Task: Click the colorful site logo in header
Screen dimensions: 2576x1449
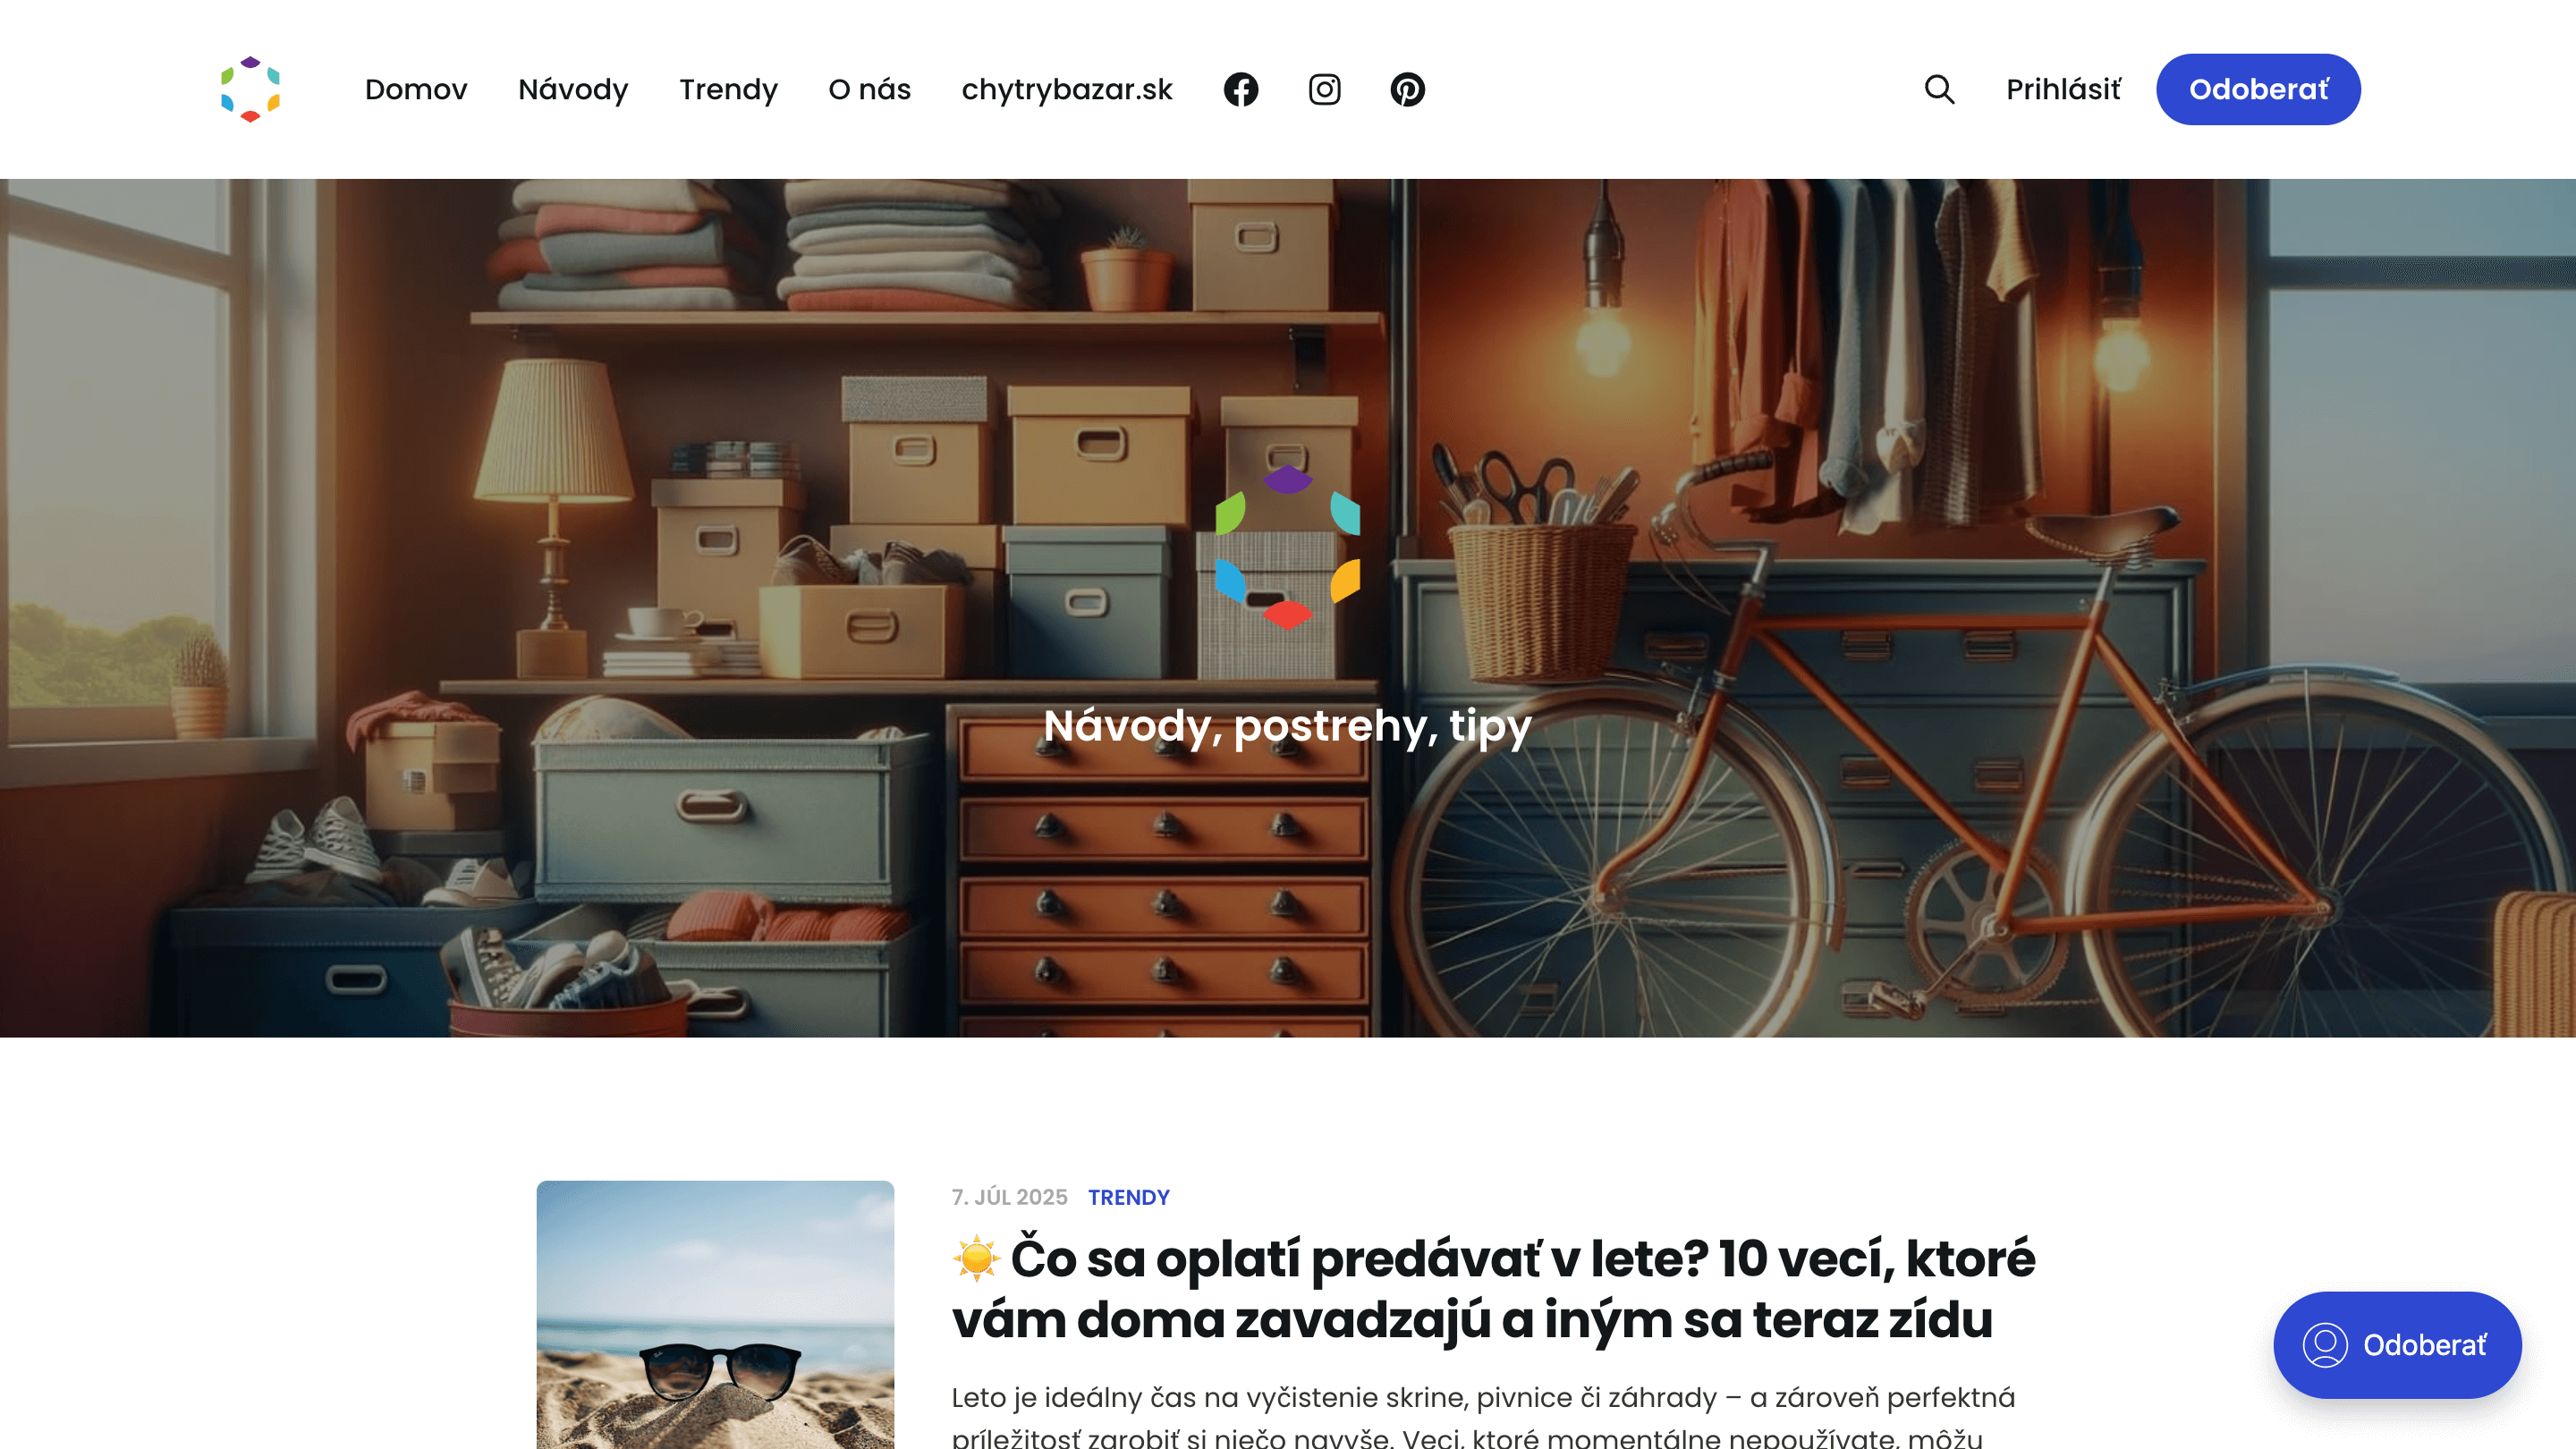Action: 250,89
